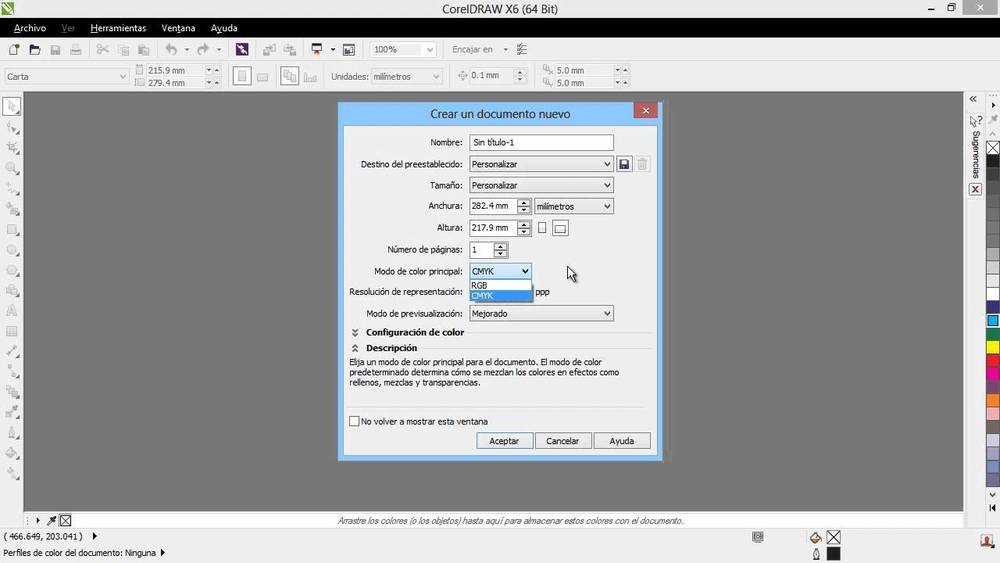
Task: Check 'No volver a mostrar esta ventana'
Action: coord(354,421)
